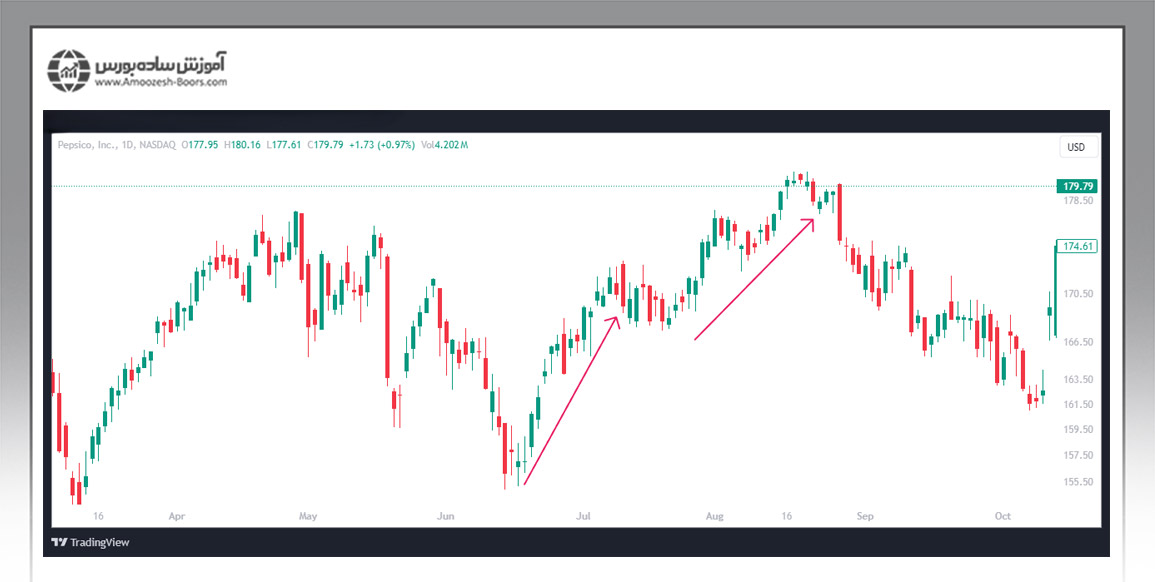Click the 179.79 current price label
This screenshot has height=582, width=1155.
[x=1078, y=186]
